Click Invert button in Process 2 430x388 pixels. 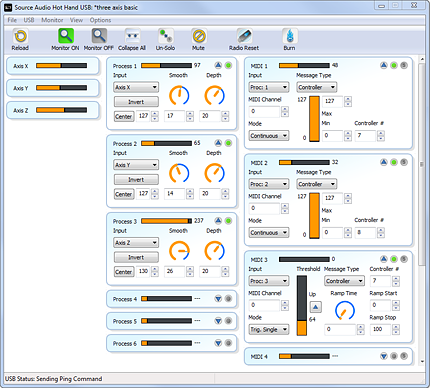[136, 179]
